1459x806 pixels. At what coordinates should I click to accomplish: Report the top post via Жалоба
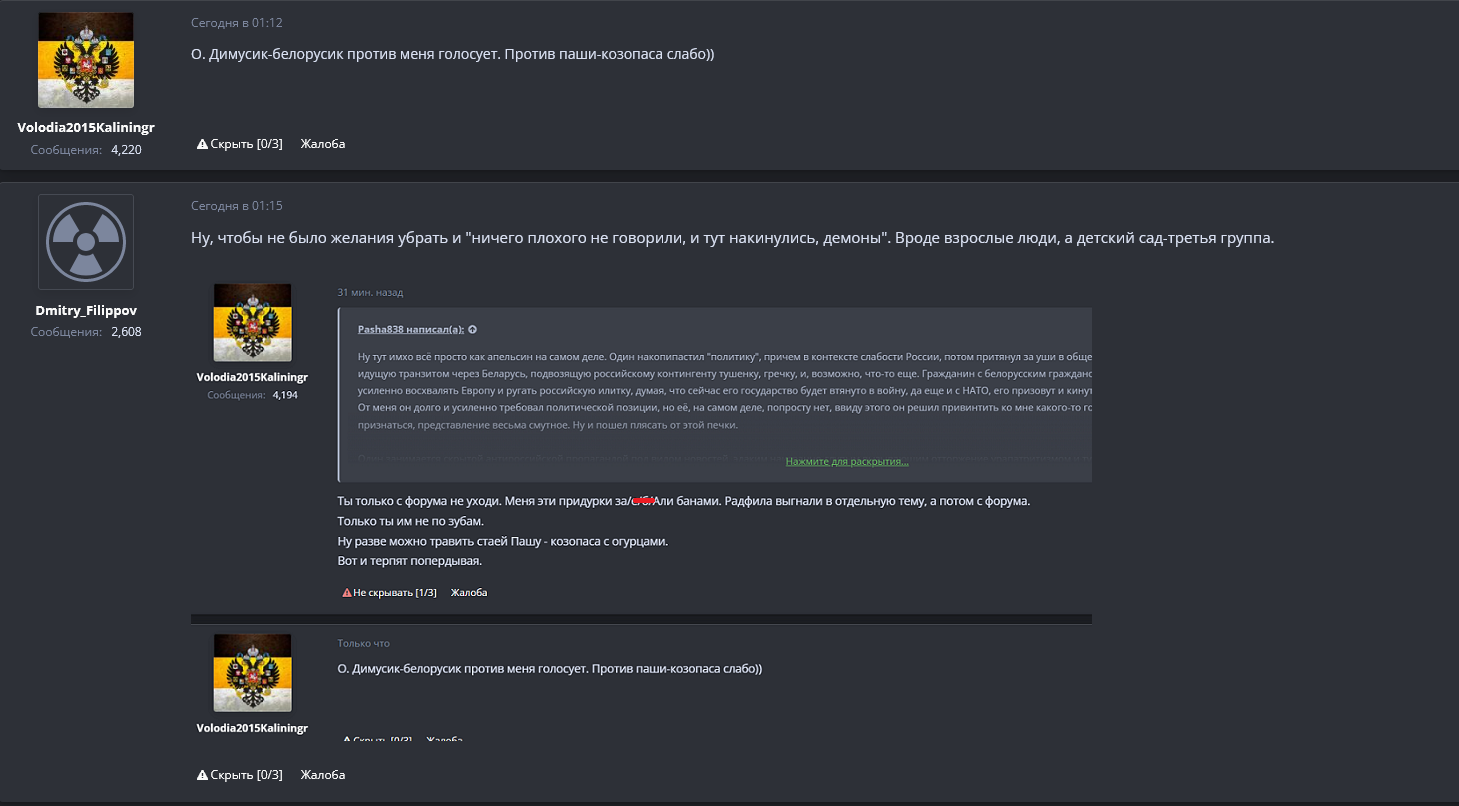(x=322, y=143)
